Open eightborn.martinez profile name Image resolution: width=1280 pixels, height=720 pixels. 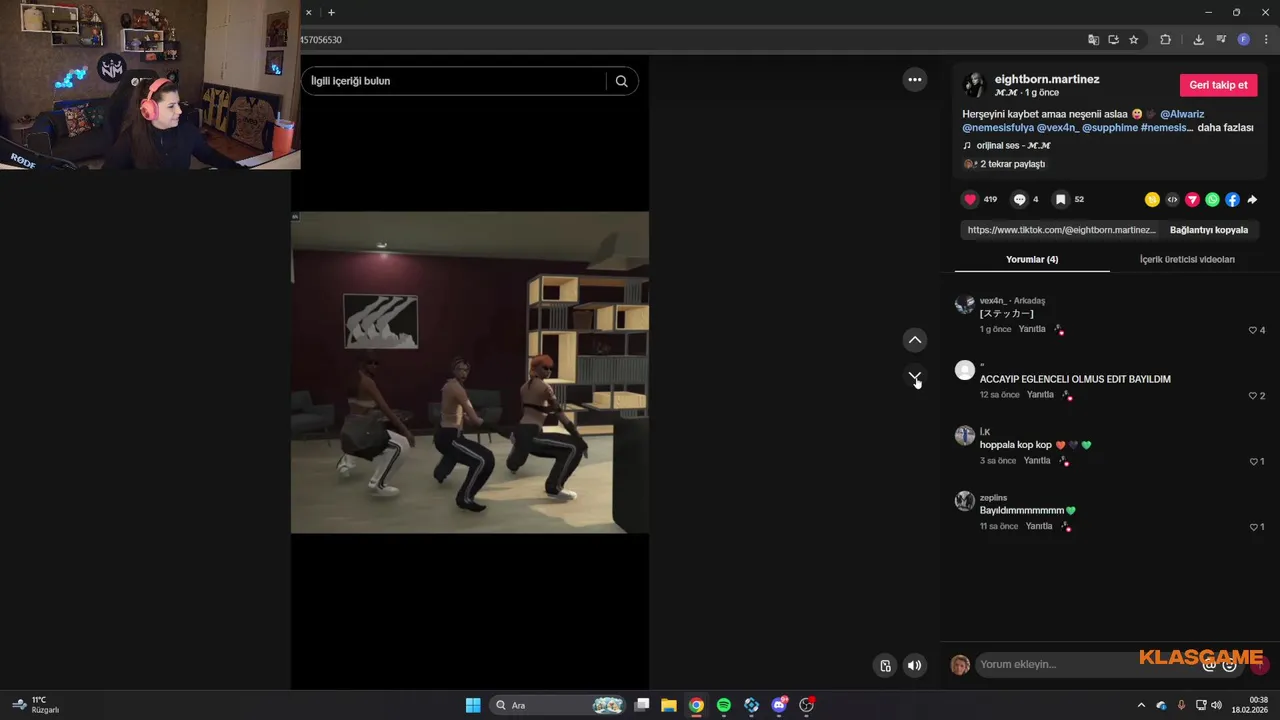[x=1047, y=79]
